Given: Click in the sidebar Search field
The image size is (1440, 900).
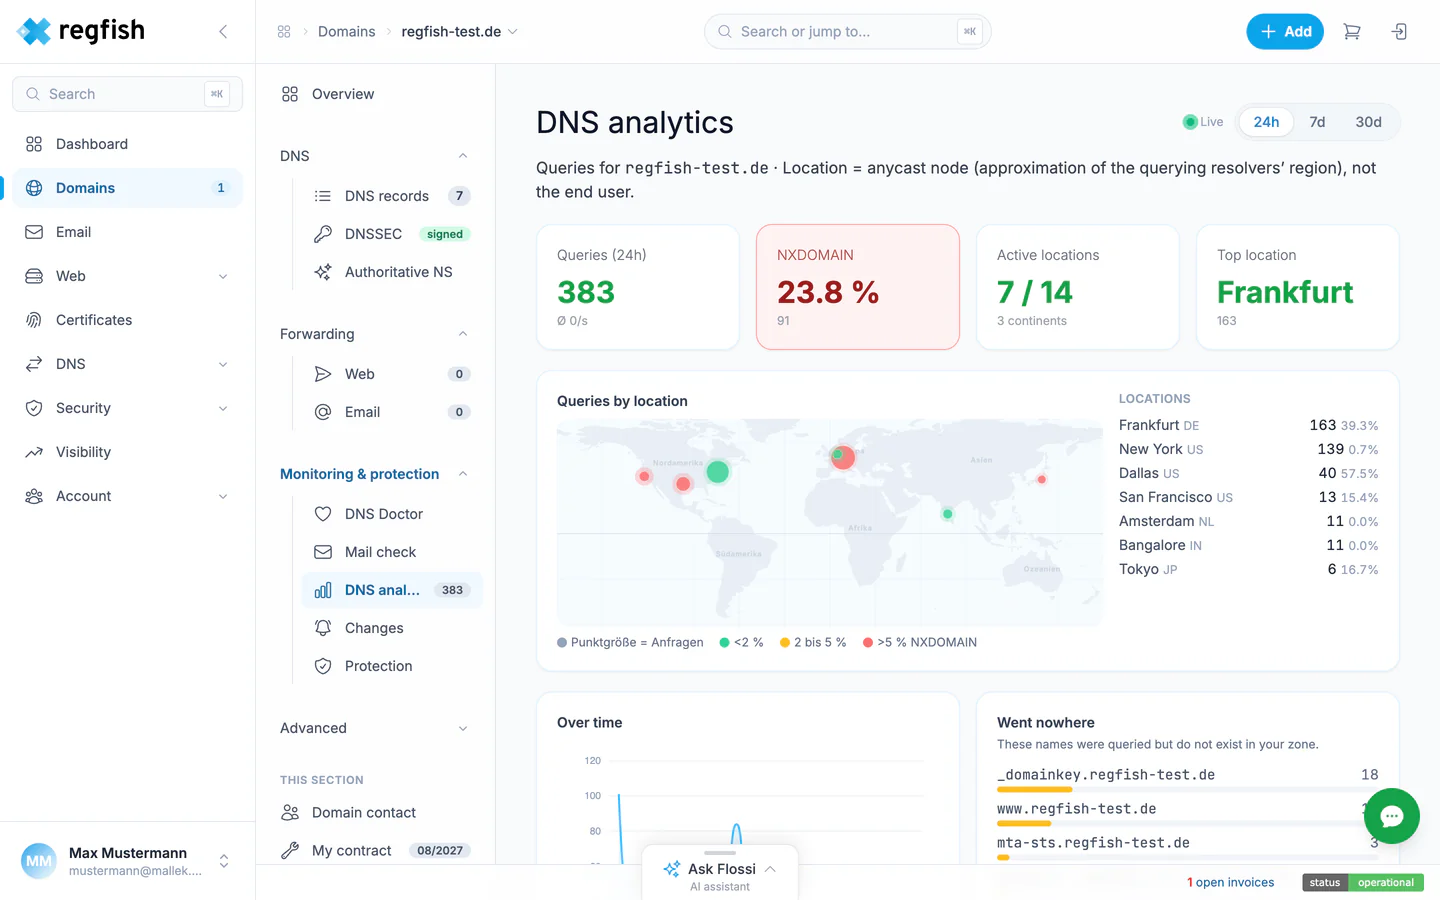Looking at the screenshot, I should click(127, 94).
